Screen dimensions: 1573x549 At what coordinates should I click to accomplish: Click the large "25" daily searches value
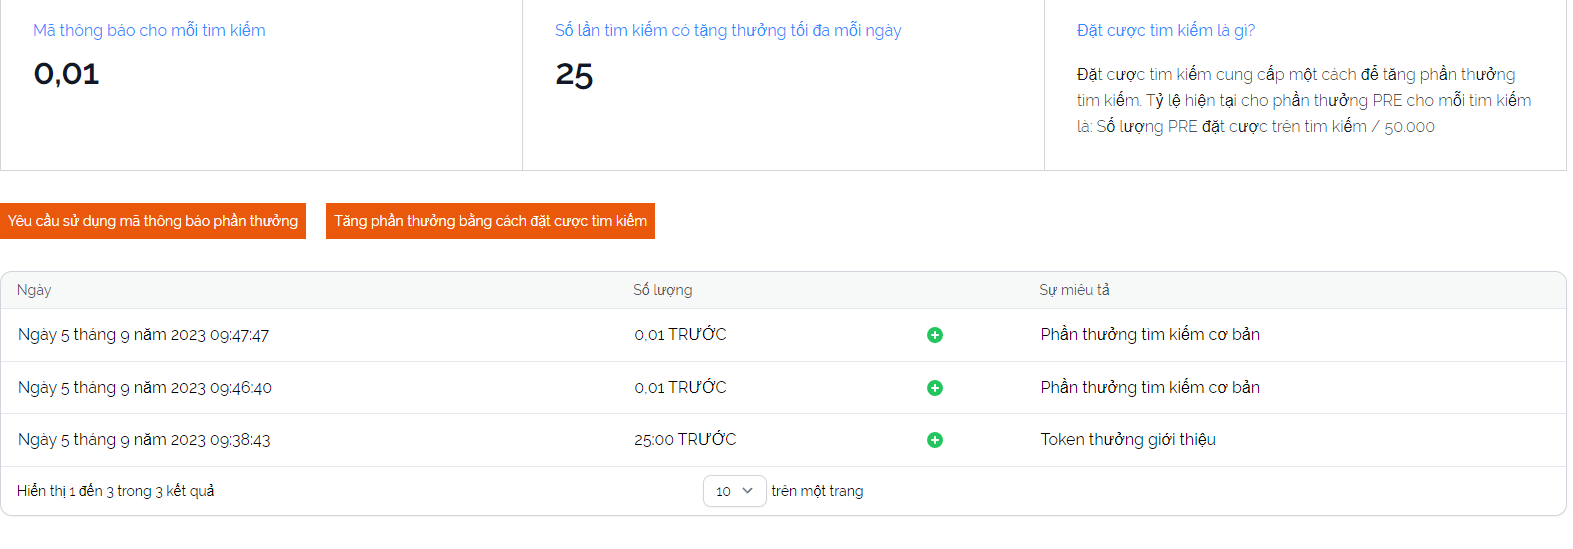click(574, 75)
